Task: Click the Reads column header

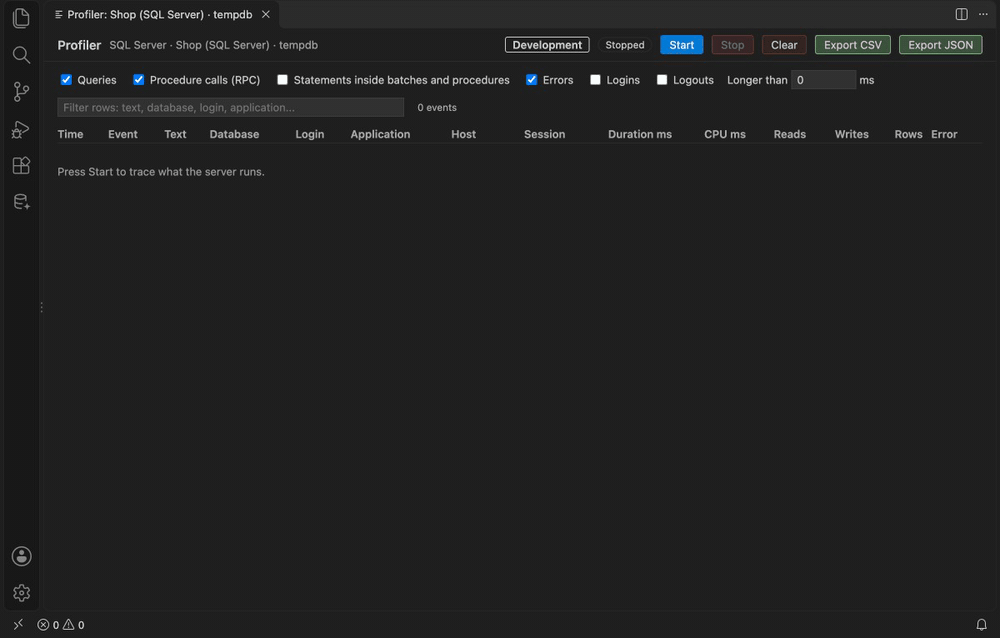Action: (790, 134)
